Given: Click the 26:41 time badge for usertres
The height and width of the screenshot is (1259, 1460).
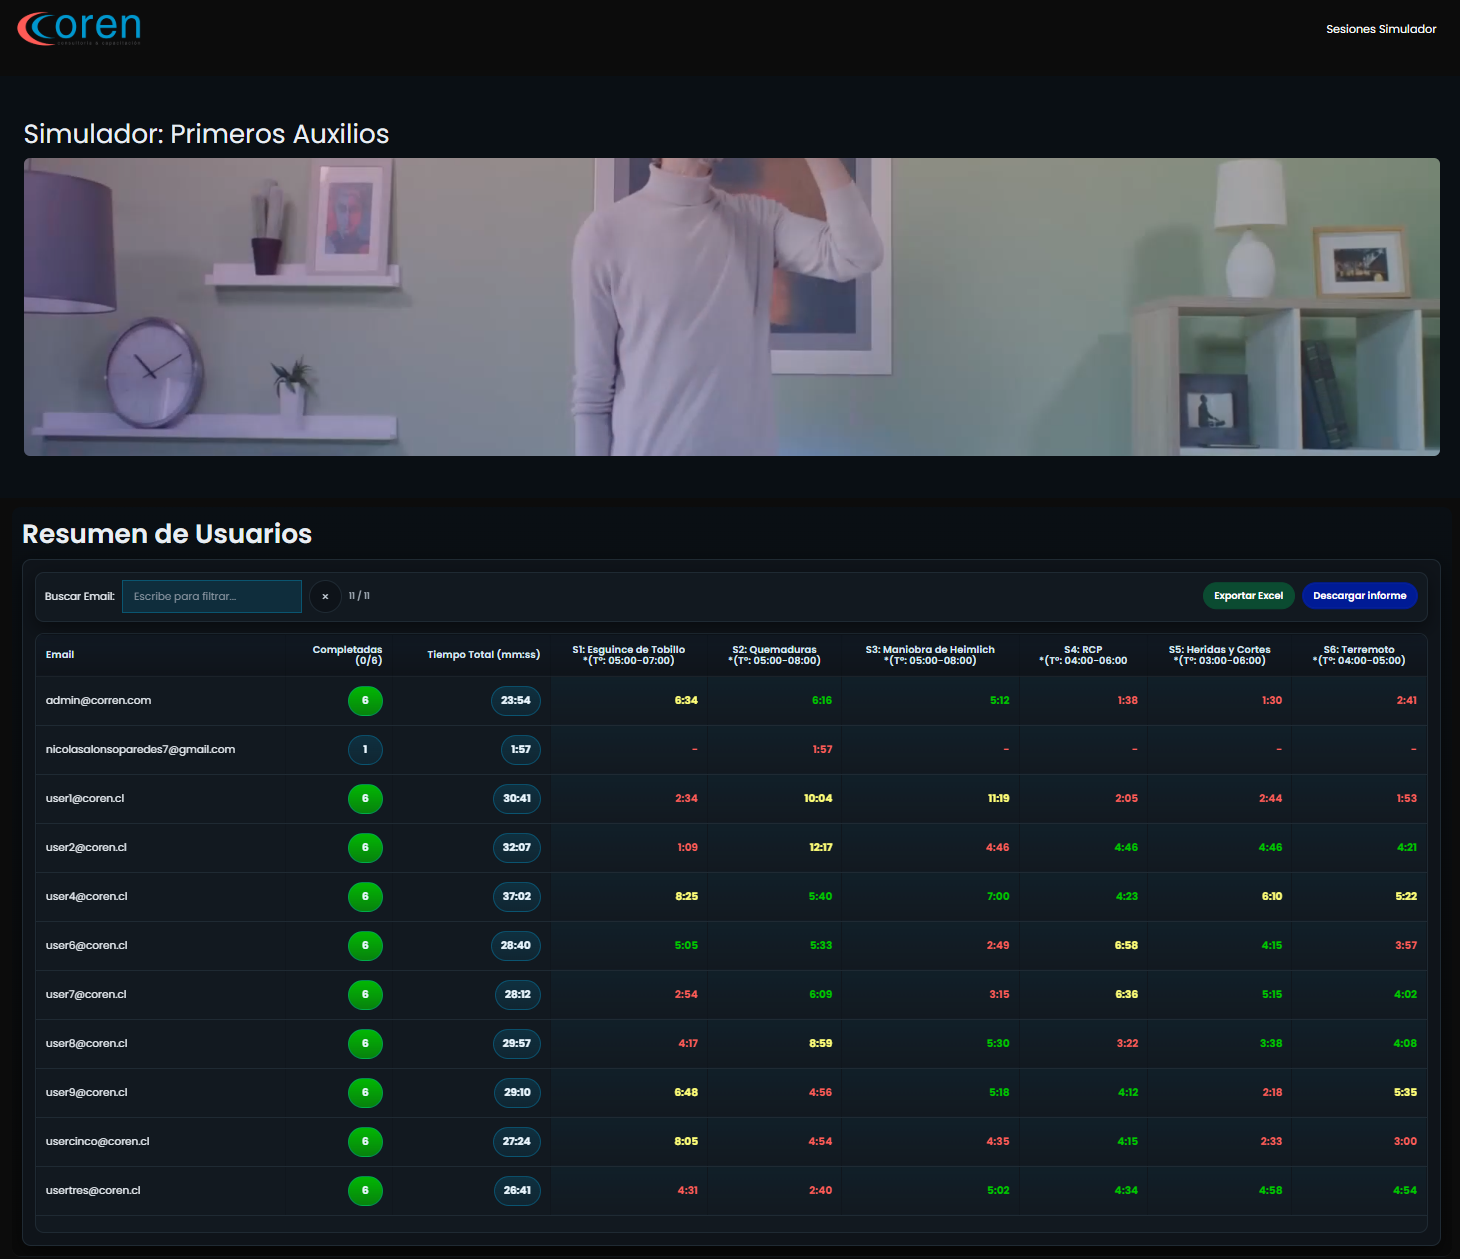Looking at the screenshot, I should pos(516,1191).
